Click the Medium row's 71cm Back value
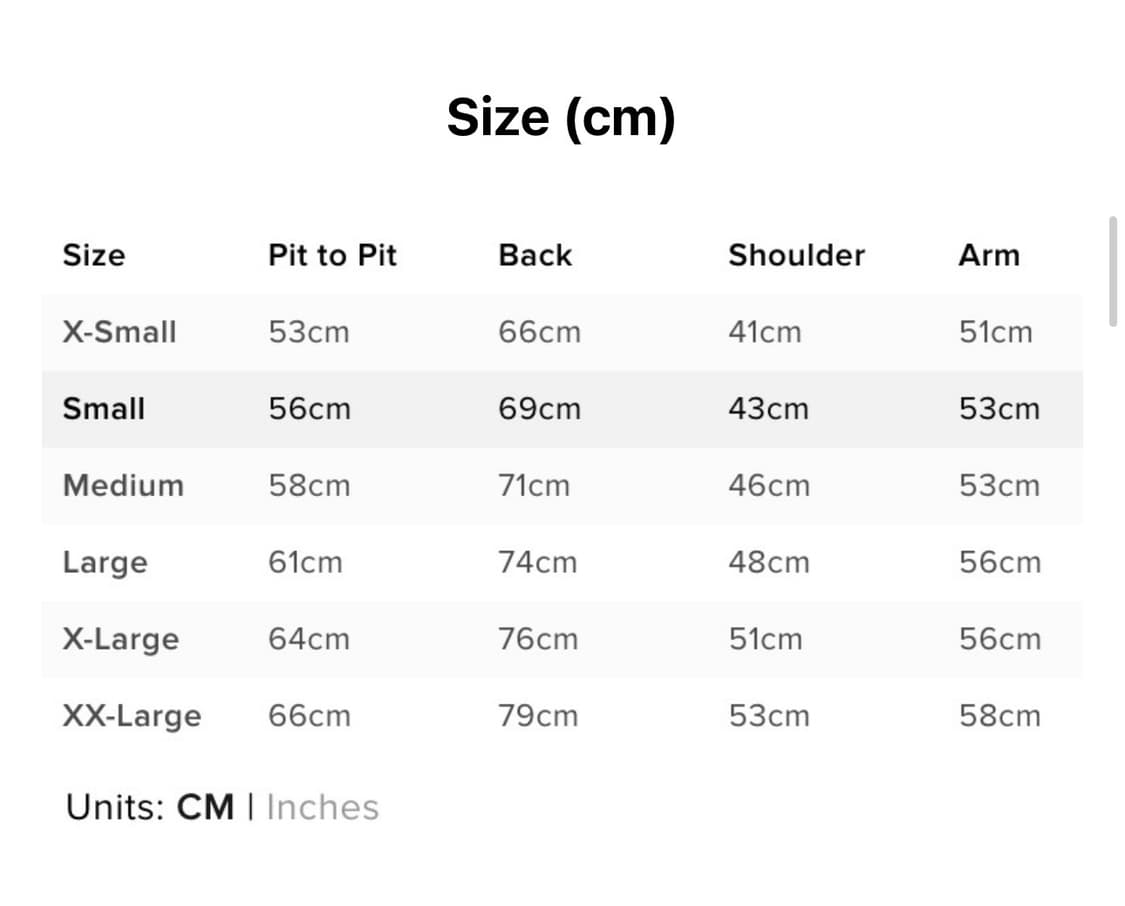This screenshot has height=906, width=1125. 534,486
